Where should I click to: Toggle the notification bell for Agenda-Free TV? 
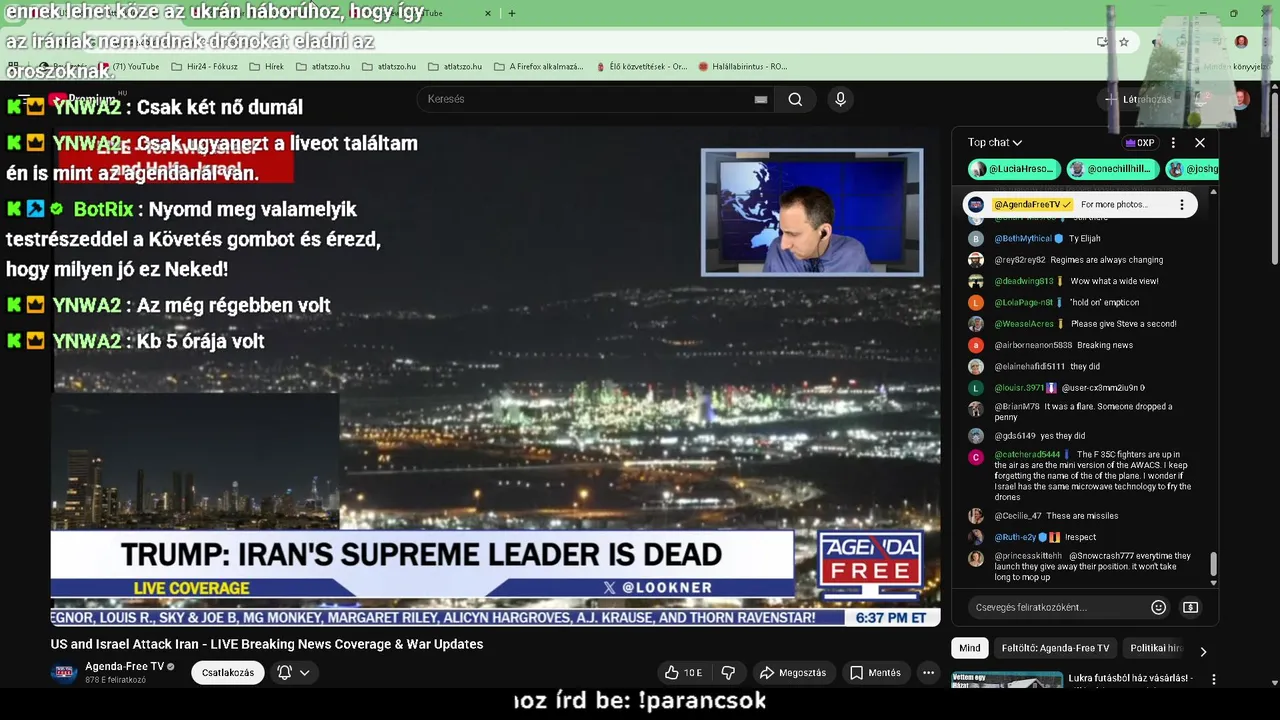coord(284,673)
